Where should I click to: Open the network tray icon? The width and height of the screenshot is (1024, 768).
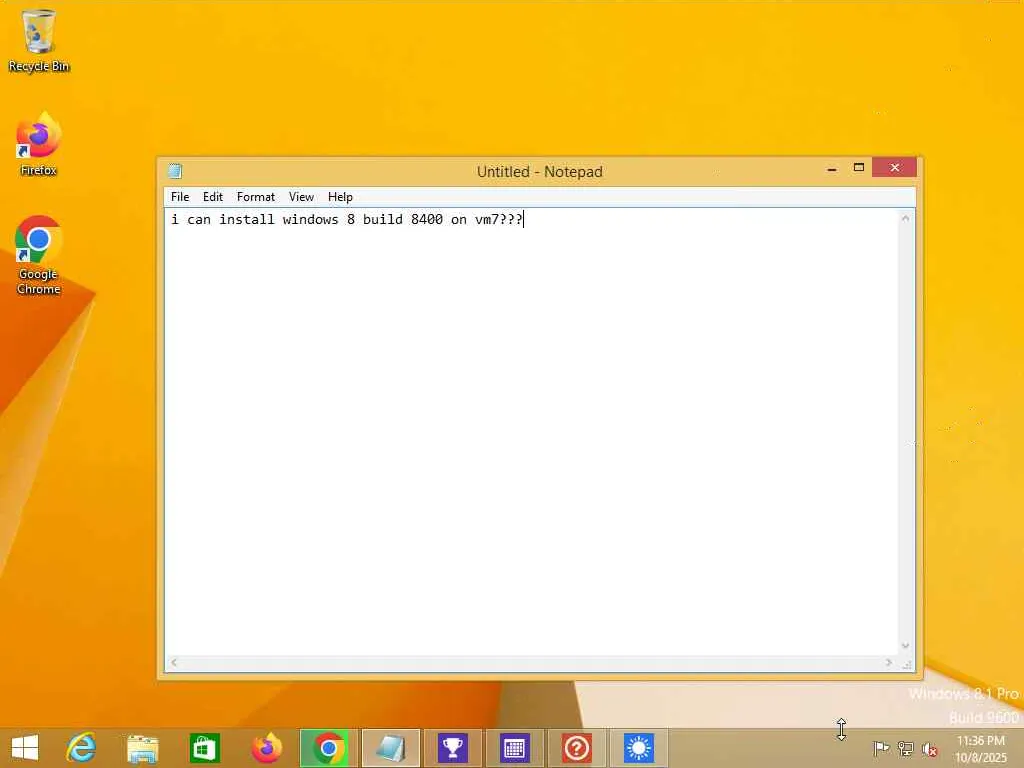tap(905, 748)
